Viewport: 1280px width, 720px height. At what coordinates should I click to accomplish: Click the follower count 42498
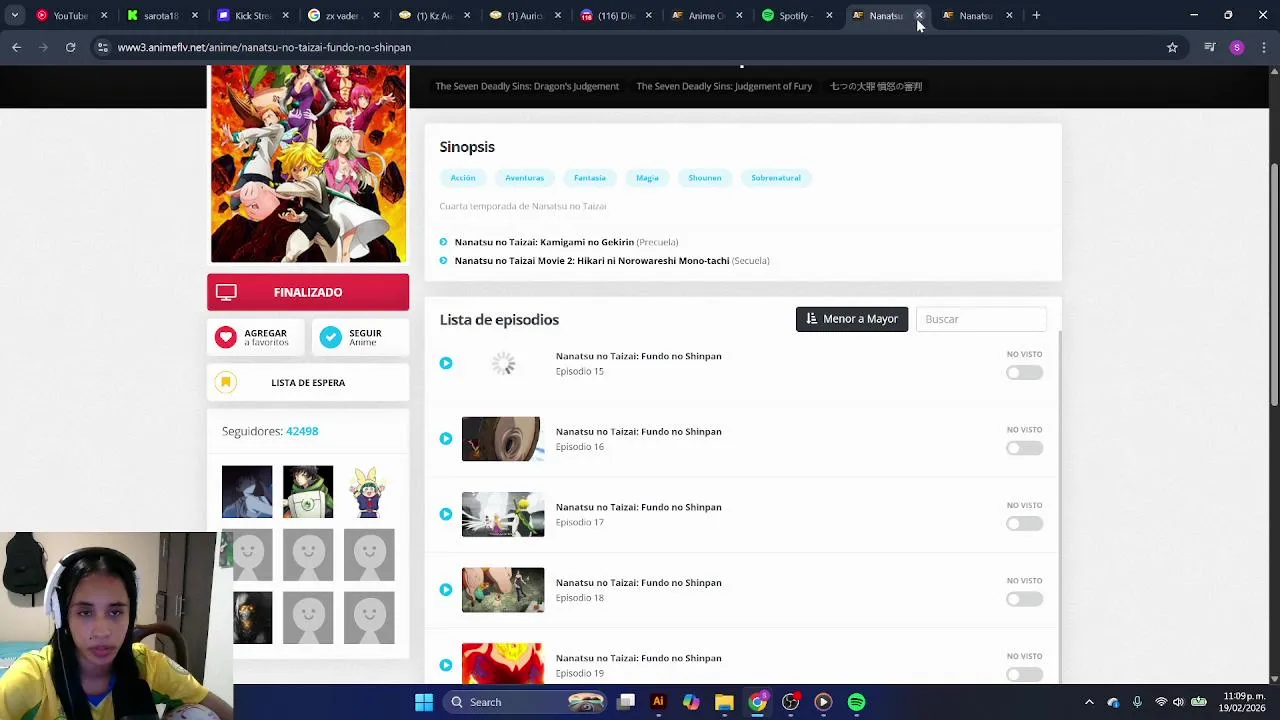point(302,431)
